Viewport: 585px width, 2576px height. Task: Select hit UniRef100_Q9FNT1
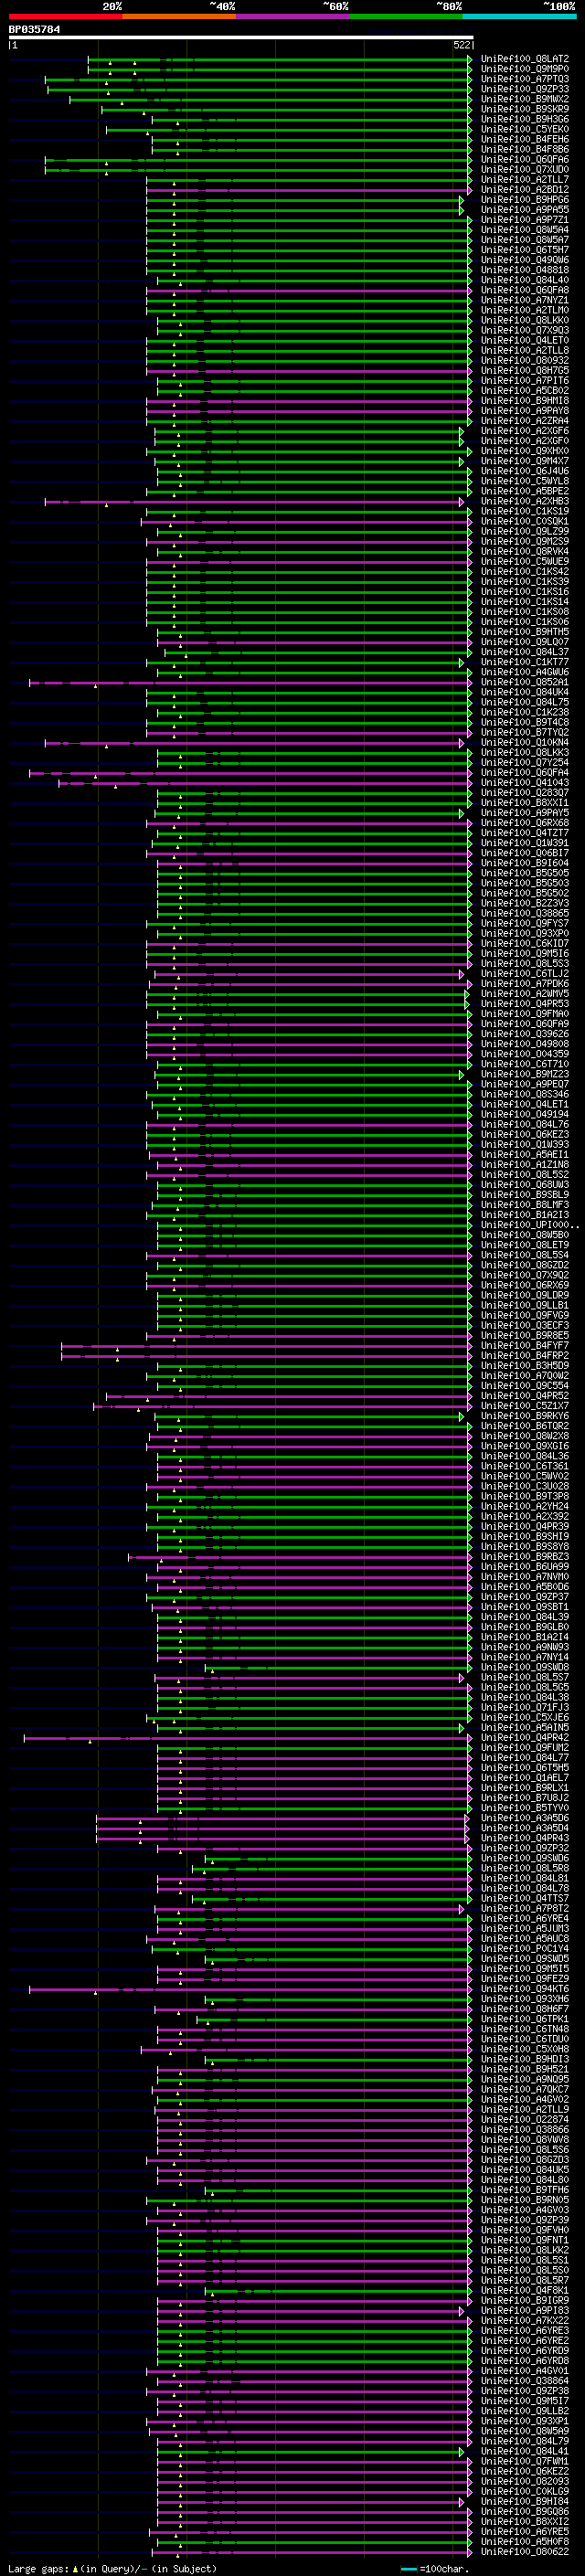click(x=525, y=2239)
